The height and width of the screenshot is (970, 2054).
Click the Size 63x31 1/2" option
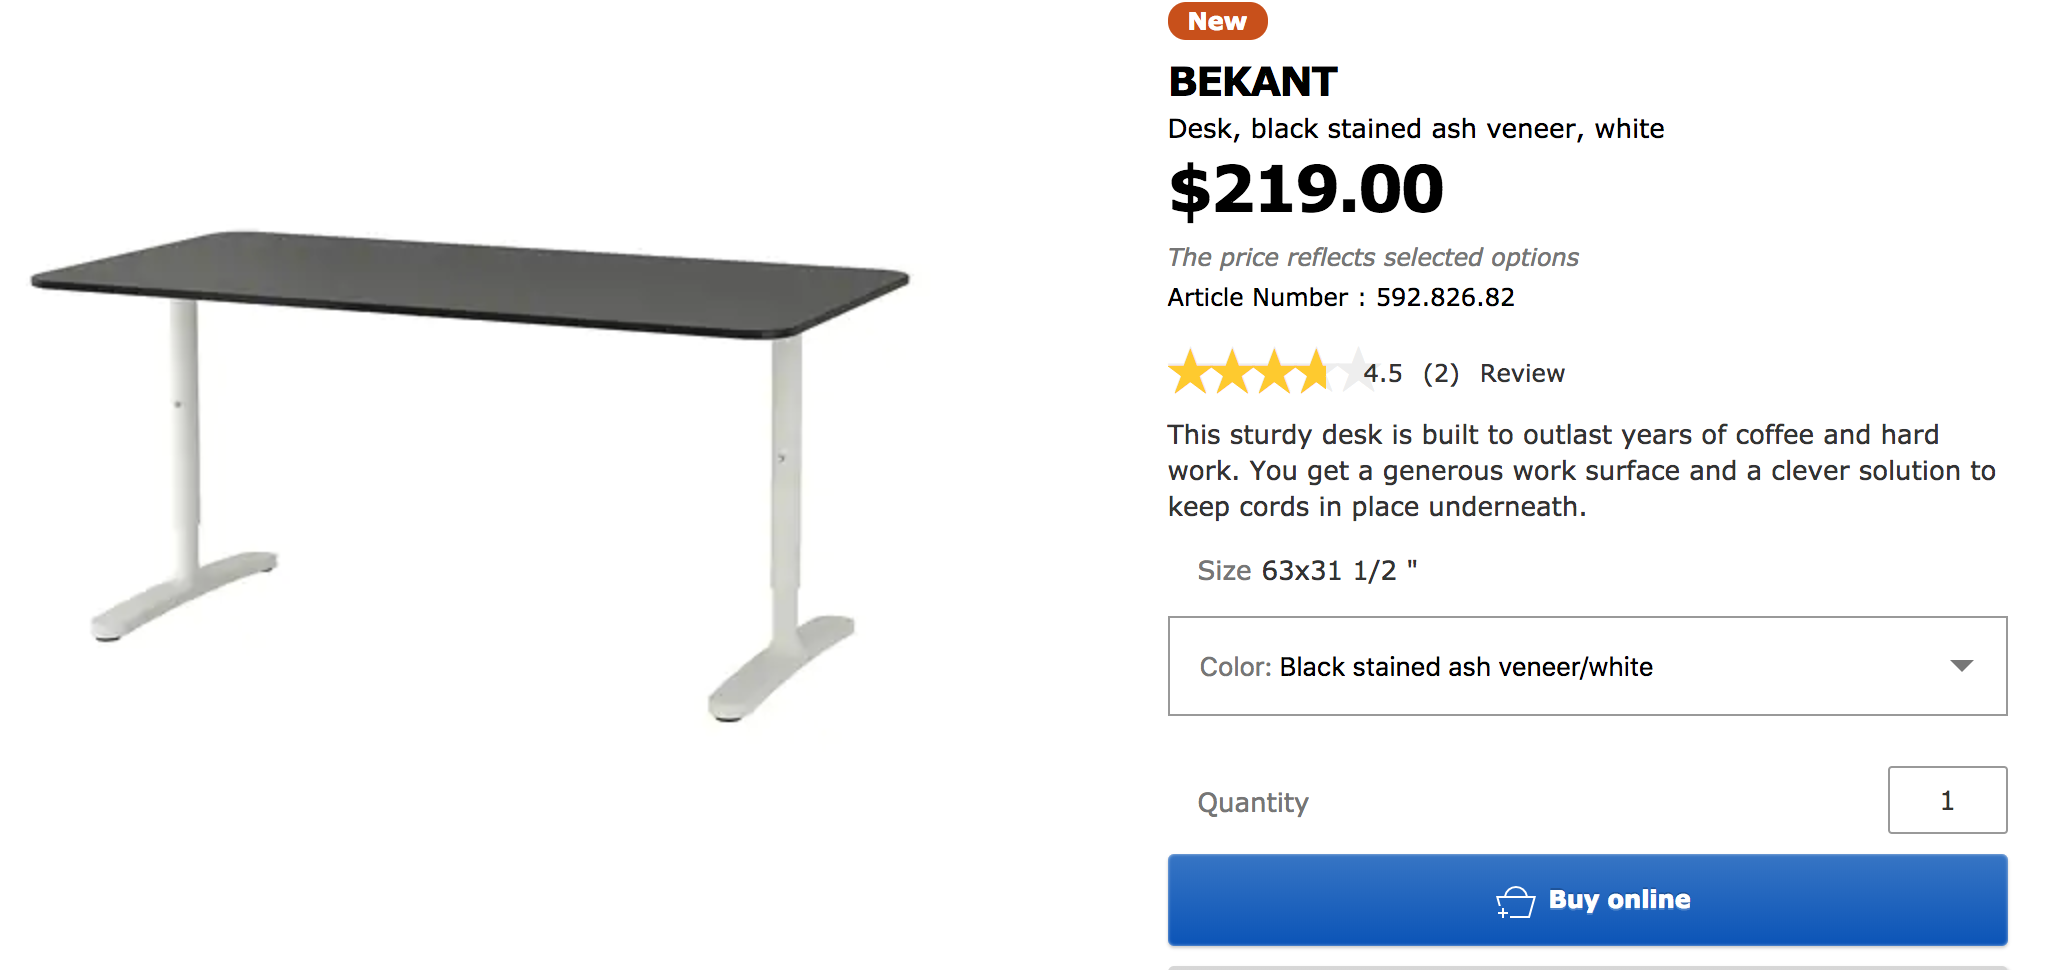(x=1306, y=571)
